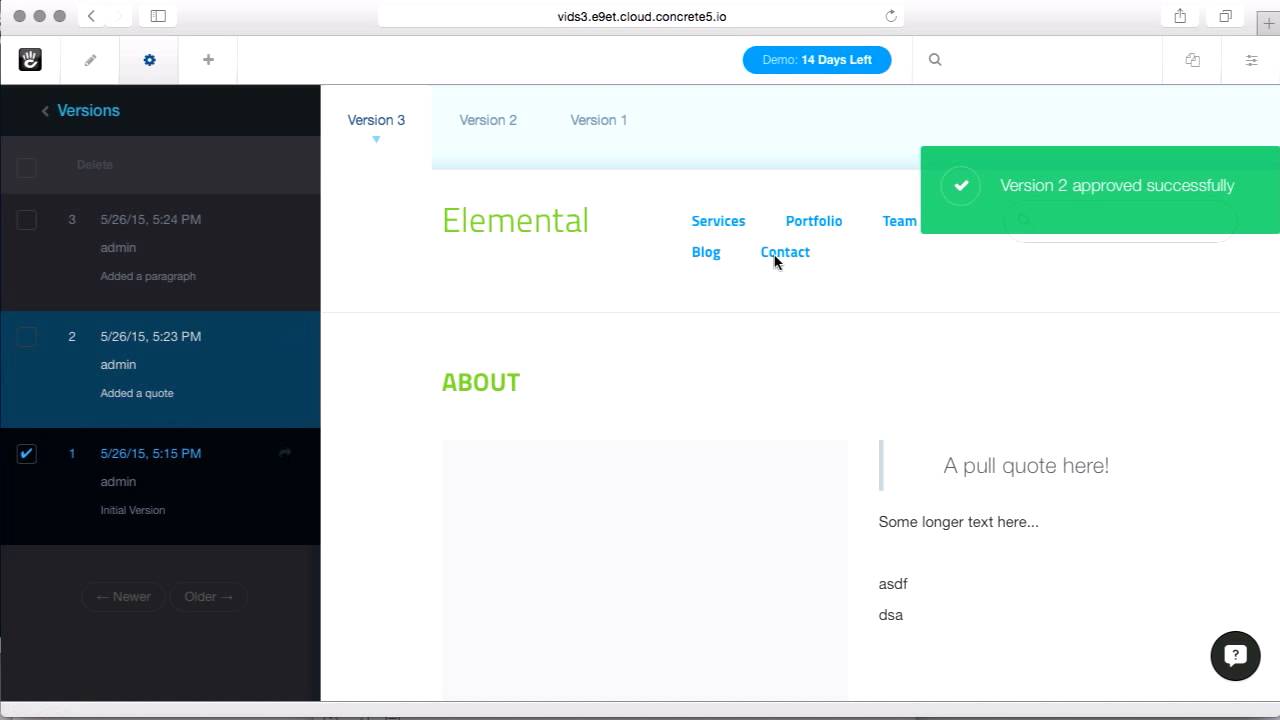Click the pencil edit page icon
The height and width of the screenshot is (720, 1280).
coord(90,60)
